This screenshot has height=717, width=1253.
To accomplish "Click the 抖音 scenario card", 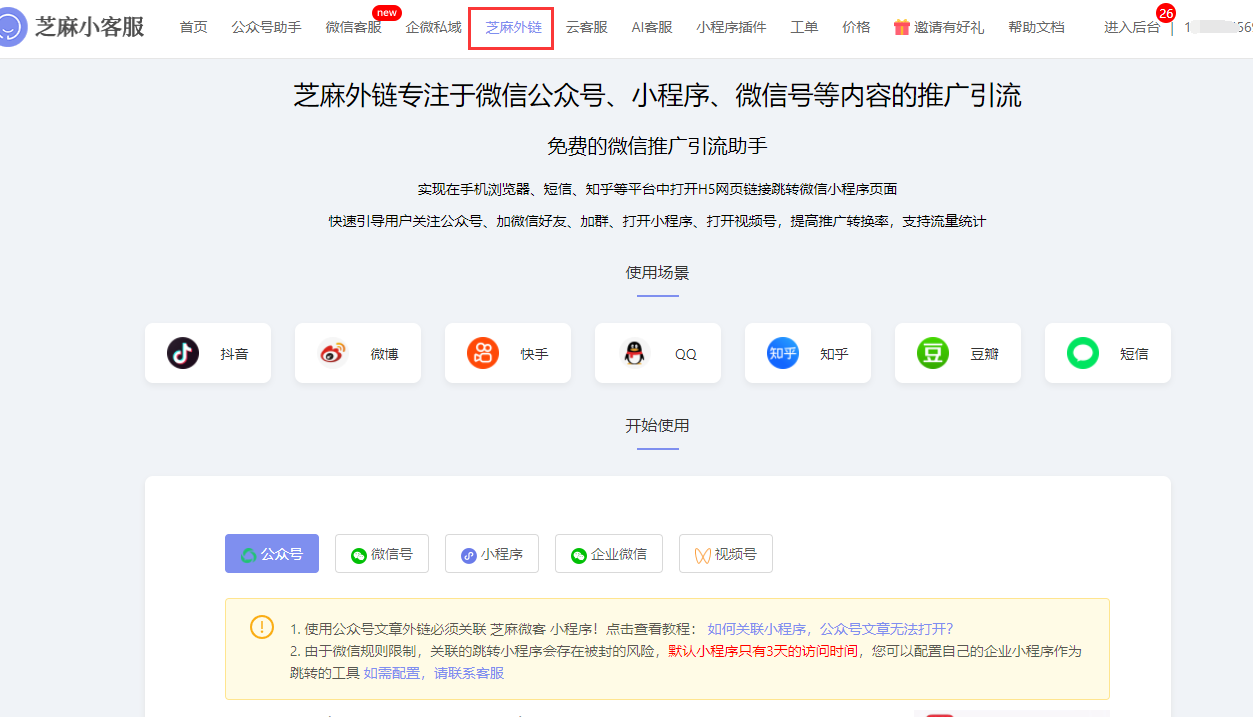I will [x=208, y=353].
